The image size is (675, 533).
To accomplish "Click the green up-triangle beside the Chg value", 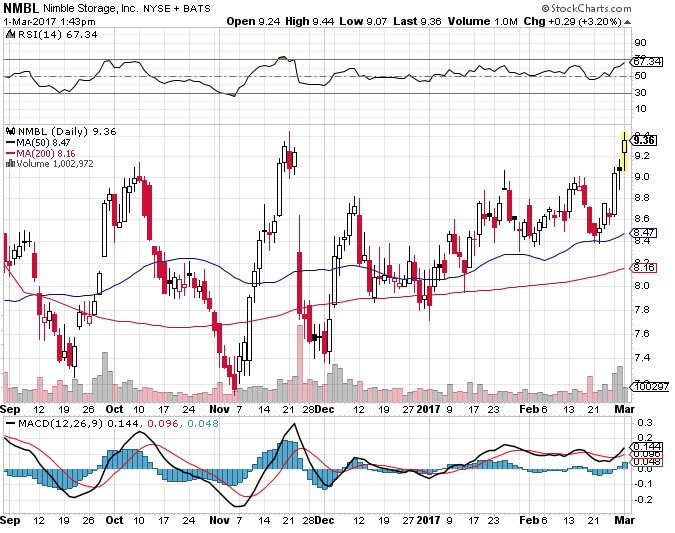I will [x=628, y=22].
